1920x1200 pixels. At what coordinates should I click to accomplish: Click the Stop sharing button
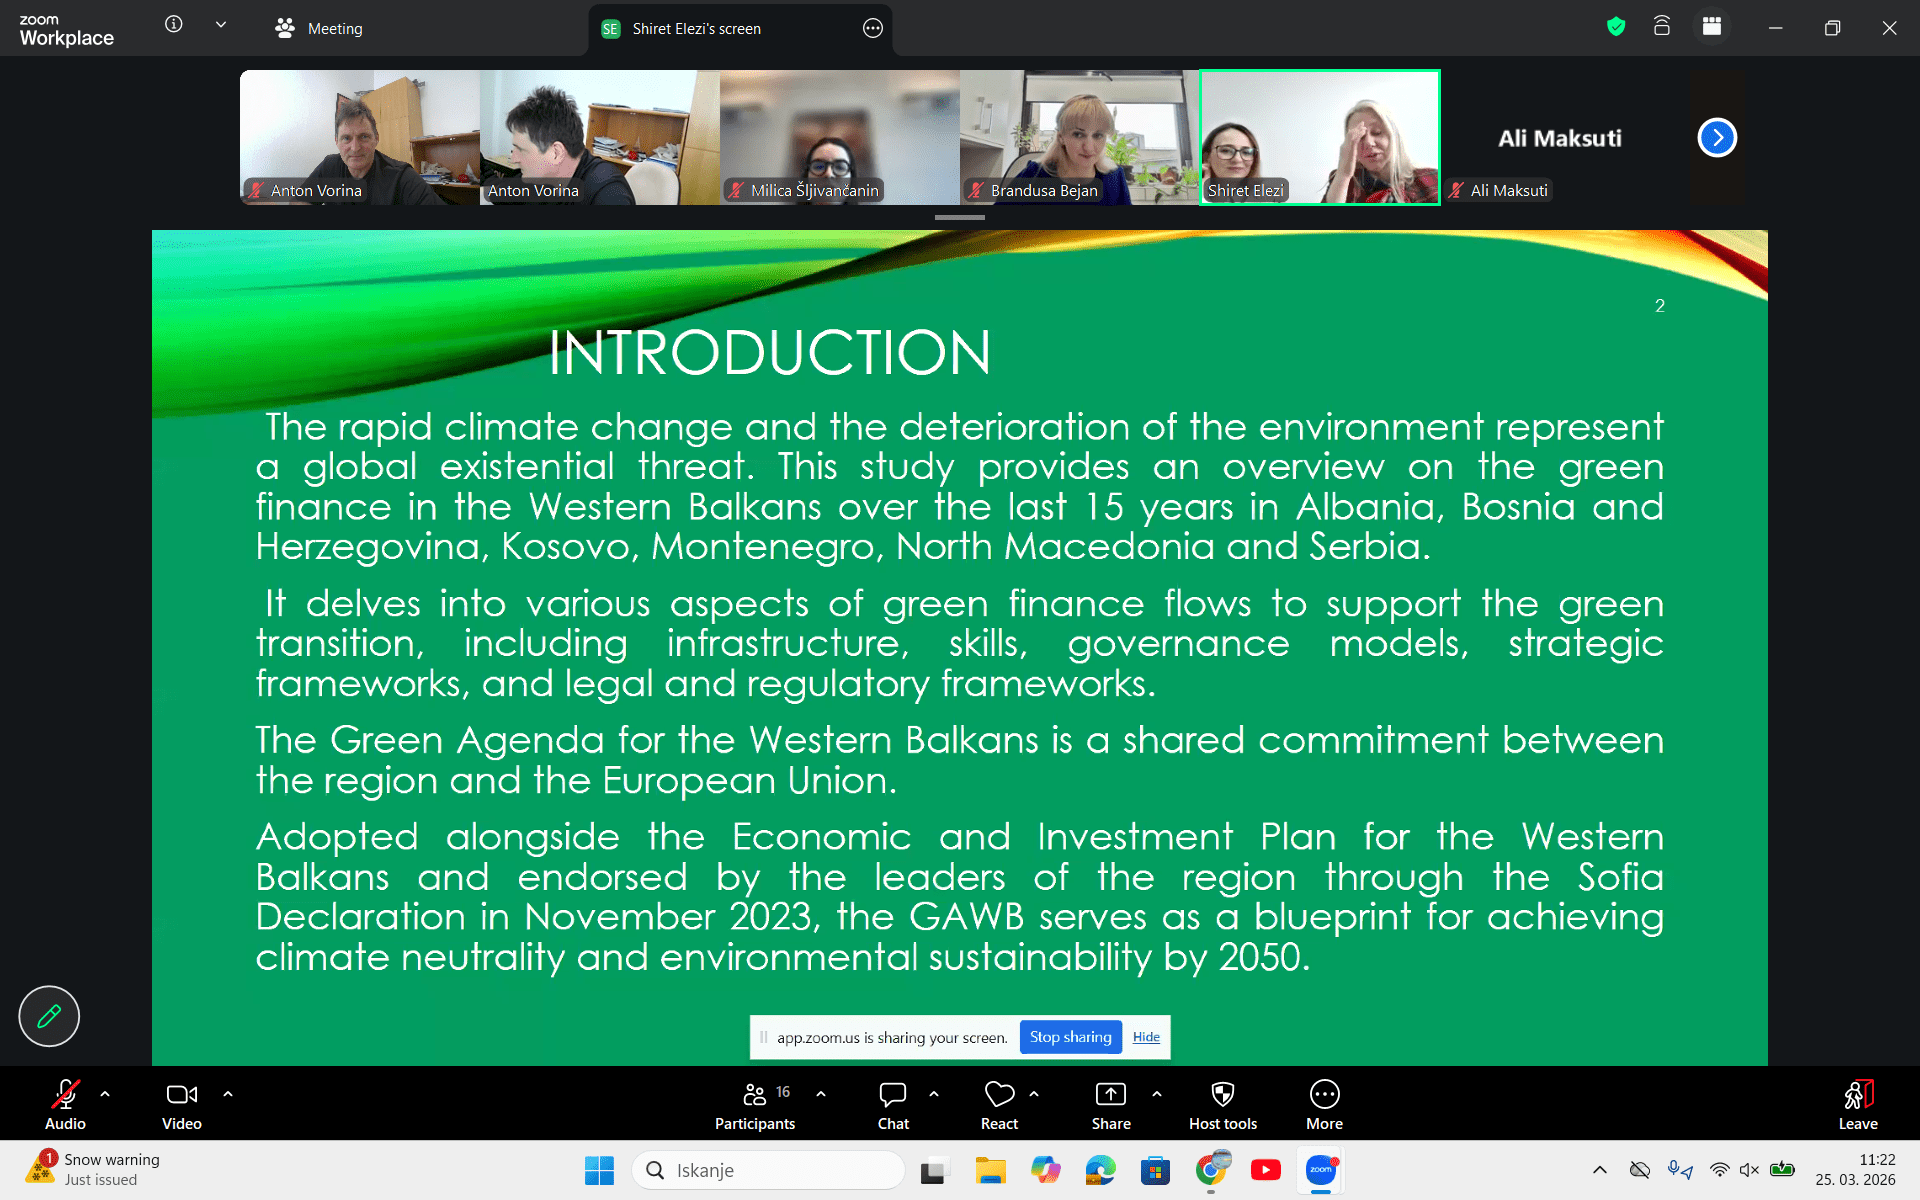click(1070, 1037)
